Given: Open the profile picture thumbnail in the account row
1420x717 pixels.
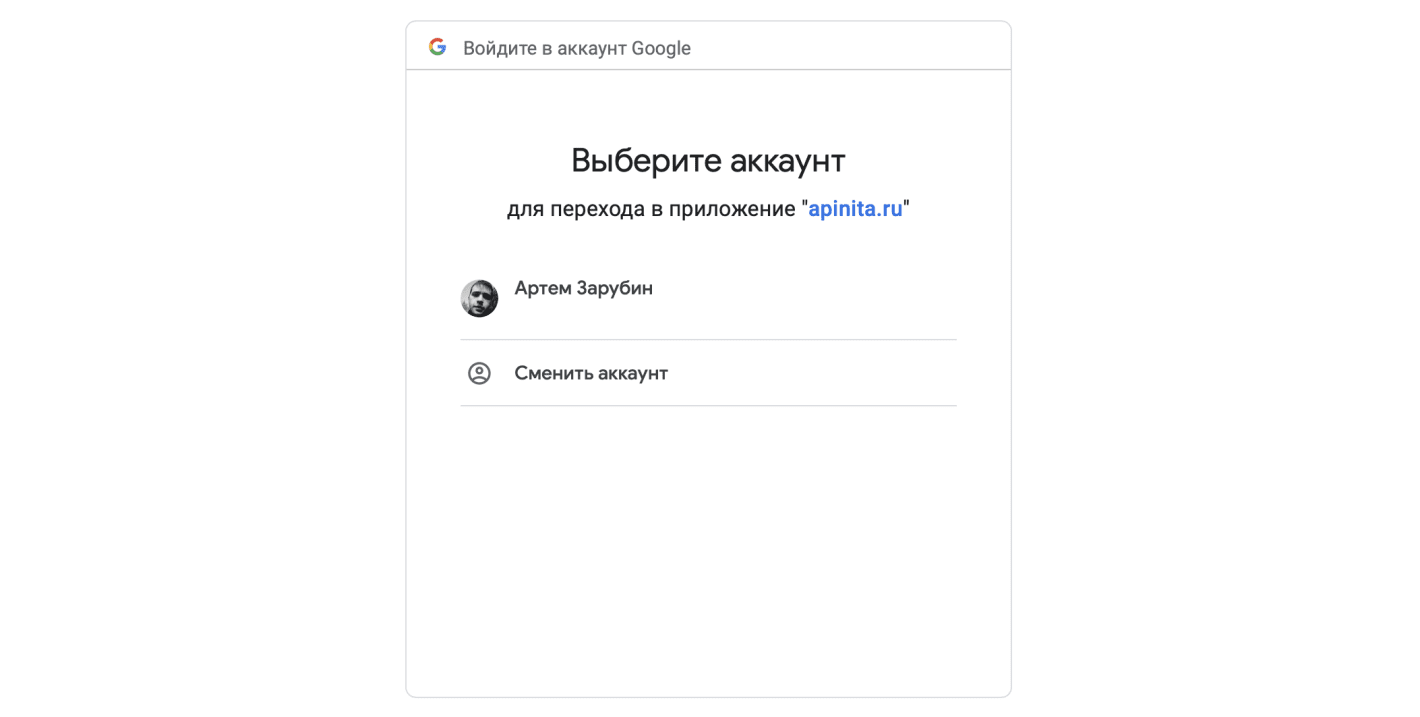Looking at the screenshot, I should pyautogui.click(x=479, y=298).
